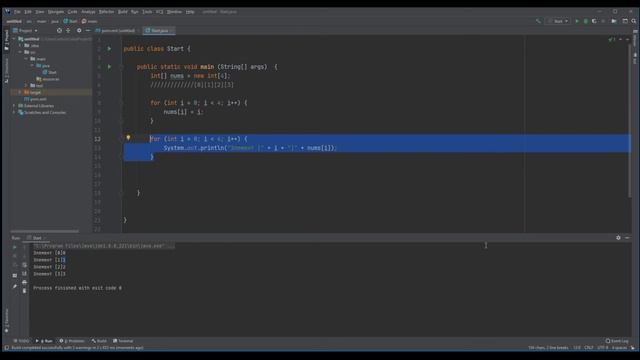Open the Edit menu
Viewport: 640px width, 360px height.
(28, 12)
